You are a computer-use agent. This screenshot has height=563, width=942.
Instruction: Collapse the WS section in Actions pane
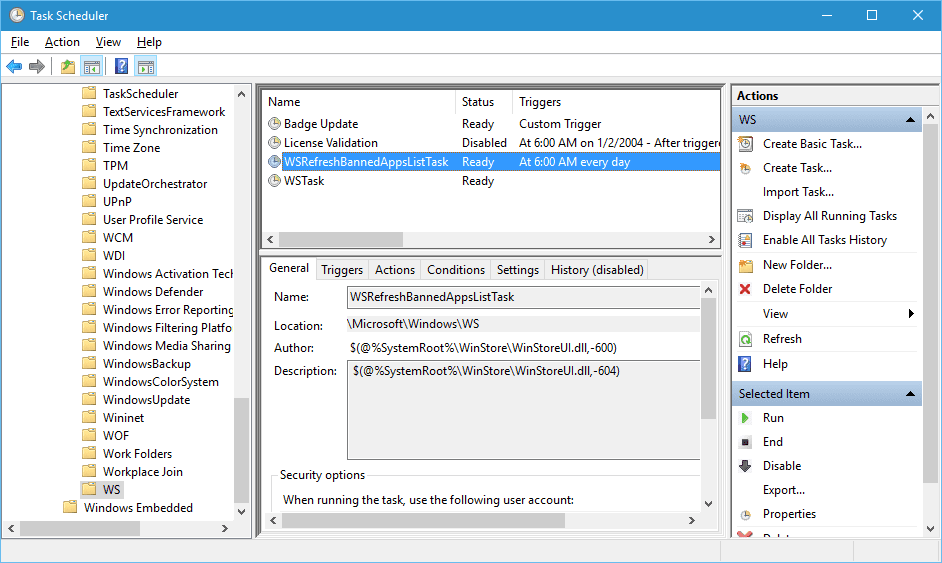click(910, 120)
